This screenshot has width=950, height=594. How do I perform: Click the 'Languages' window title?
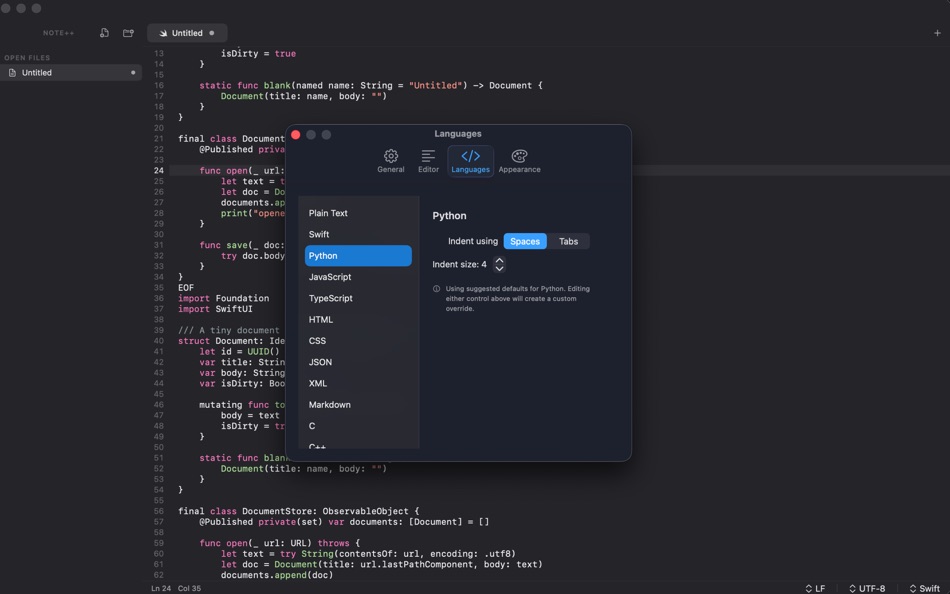[x=458, y=134]
